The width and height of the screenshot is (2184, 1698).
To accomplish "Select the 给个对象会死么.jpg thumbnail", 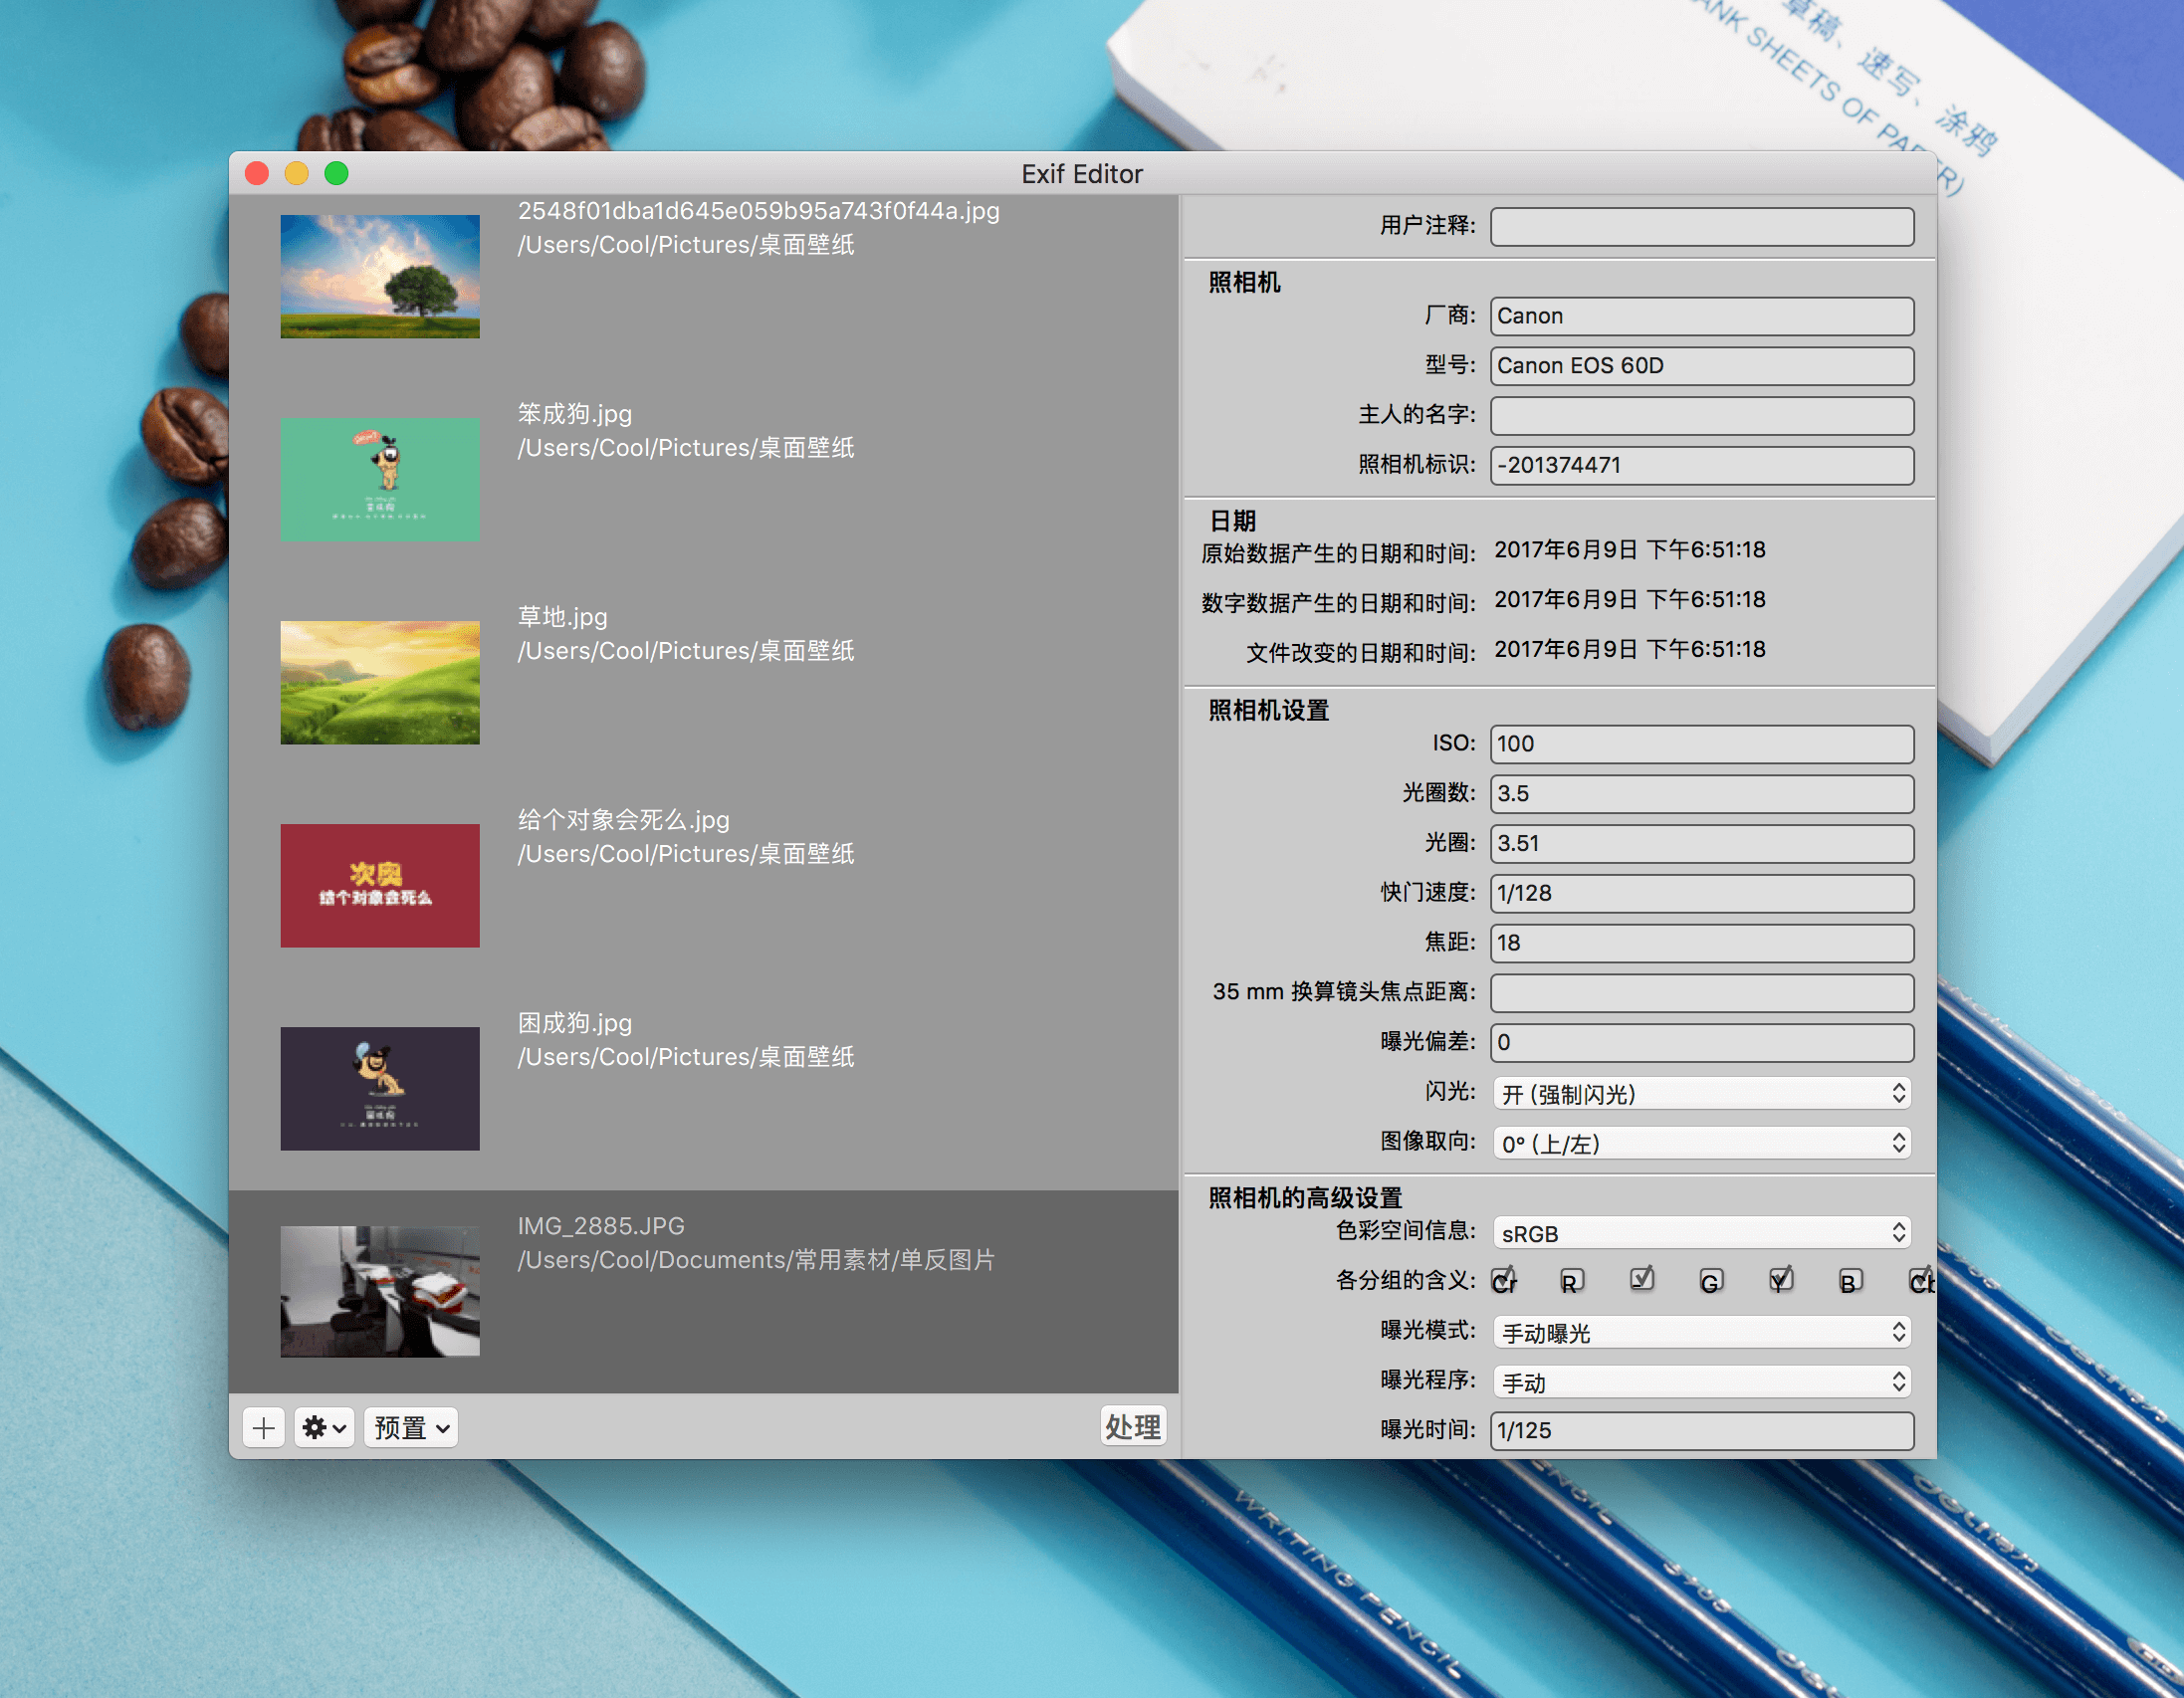I will pyautogui.click(x=380, y=885).
